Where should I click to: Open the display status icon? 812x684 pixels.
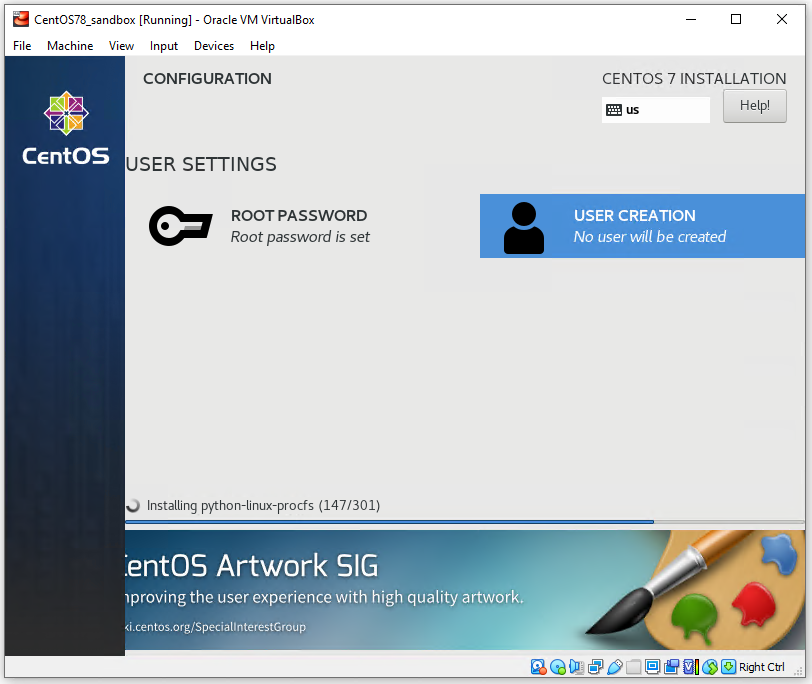[x=655, y=667]
